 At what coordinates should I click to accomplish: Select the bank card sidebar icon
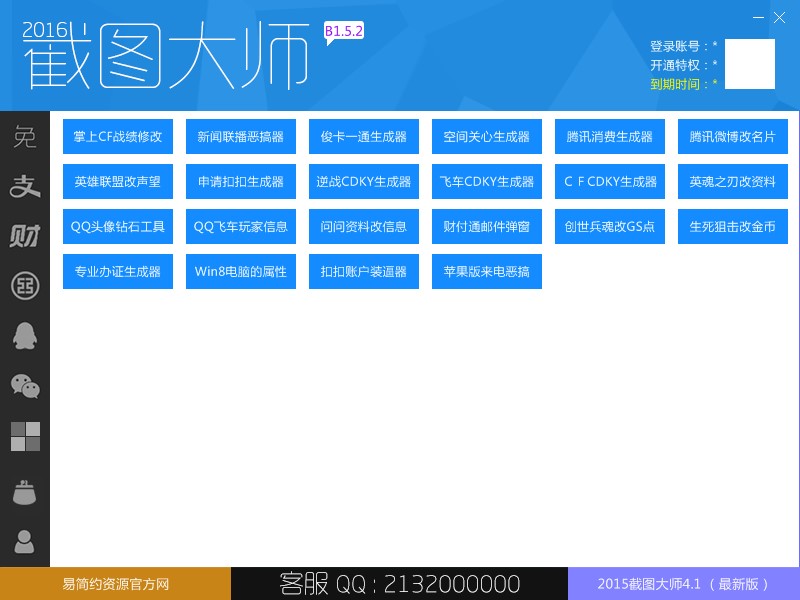[25, 286]
